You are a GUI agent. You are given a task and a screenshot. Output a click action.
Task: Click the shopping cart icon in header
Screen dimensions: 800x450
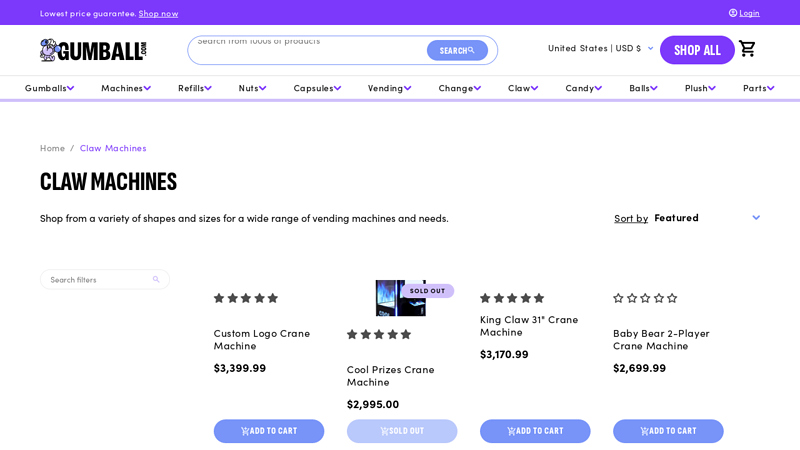coord(747,49)
